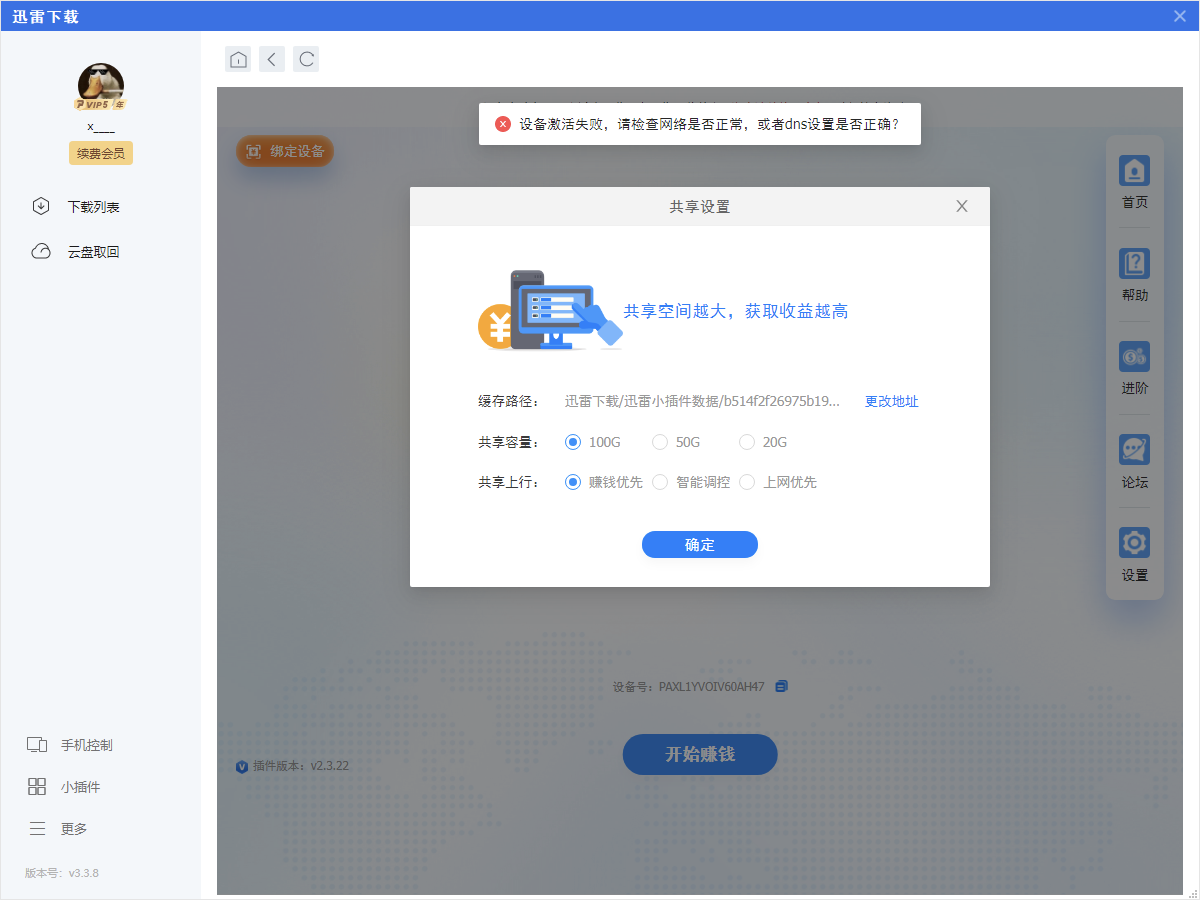1200x900 pixels.
Task: Open 手机控制 in the sidebar
Action: point(87,745)
